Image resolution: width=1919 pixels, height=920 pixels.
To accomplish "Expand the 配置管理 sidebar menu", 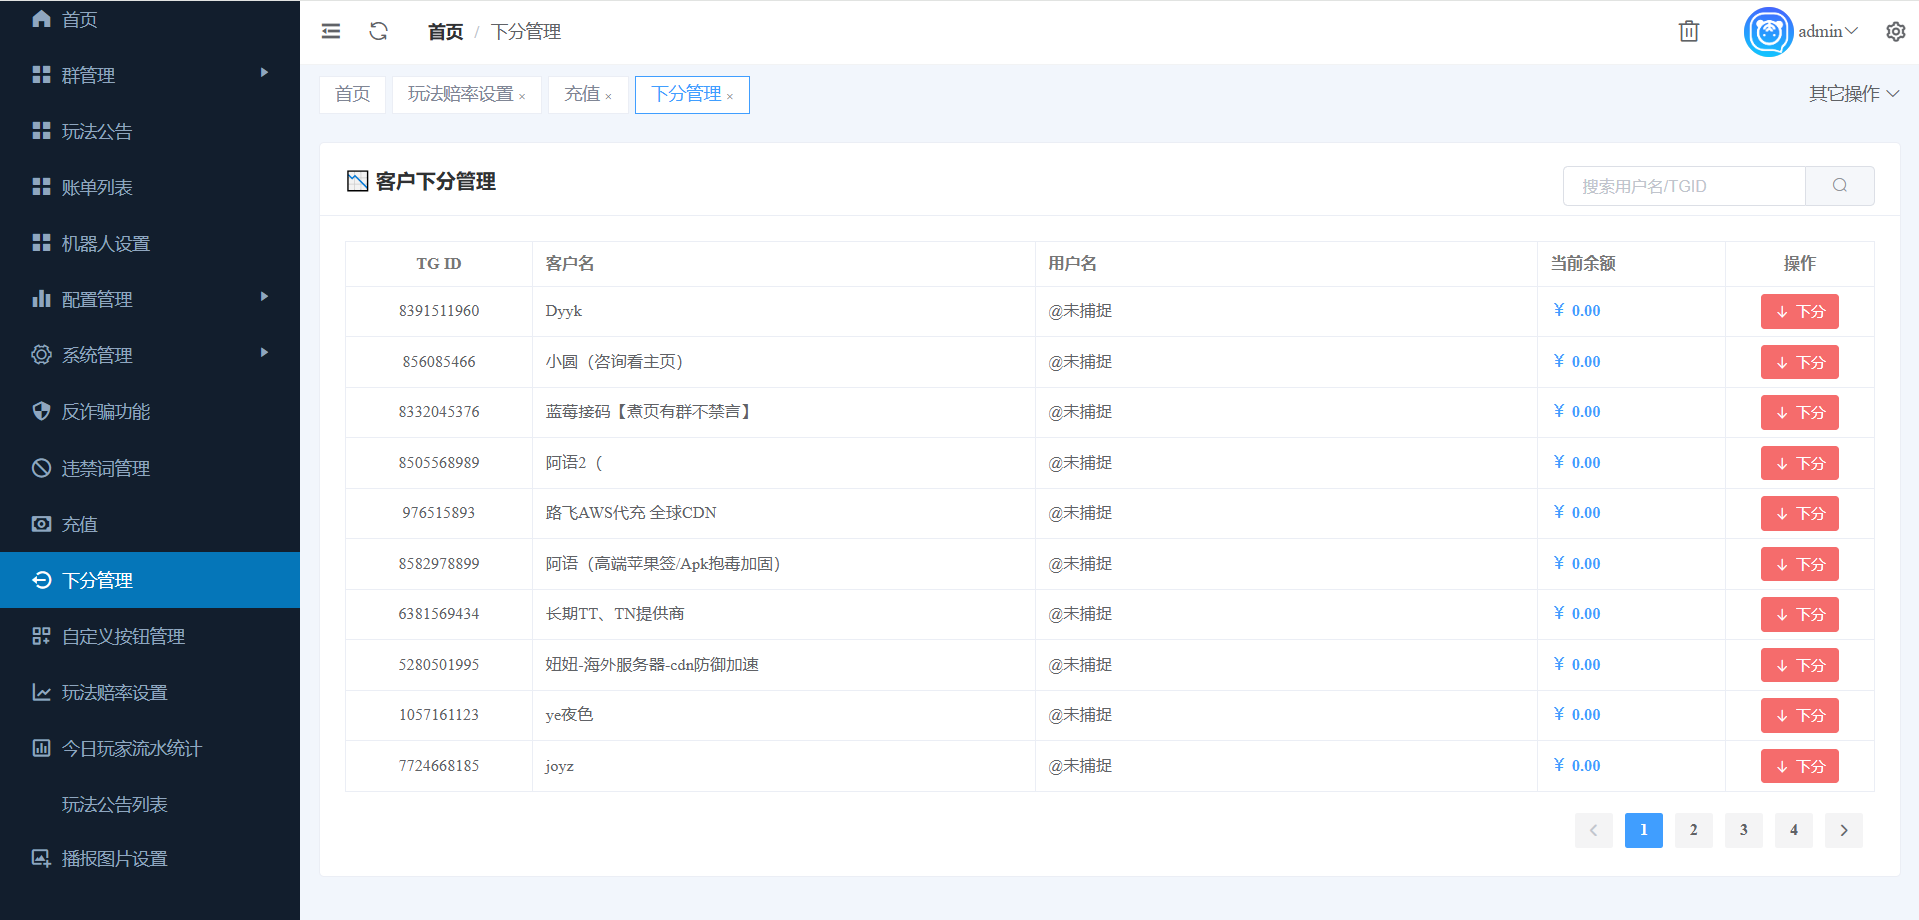I will tap(150, 299).
